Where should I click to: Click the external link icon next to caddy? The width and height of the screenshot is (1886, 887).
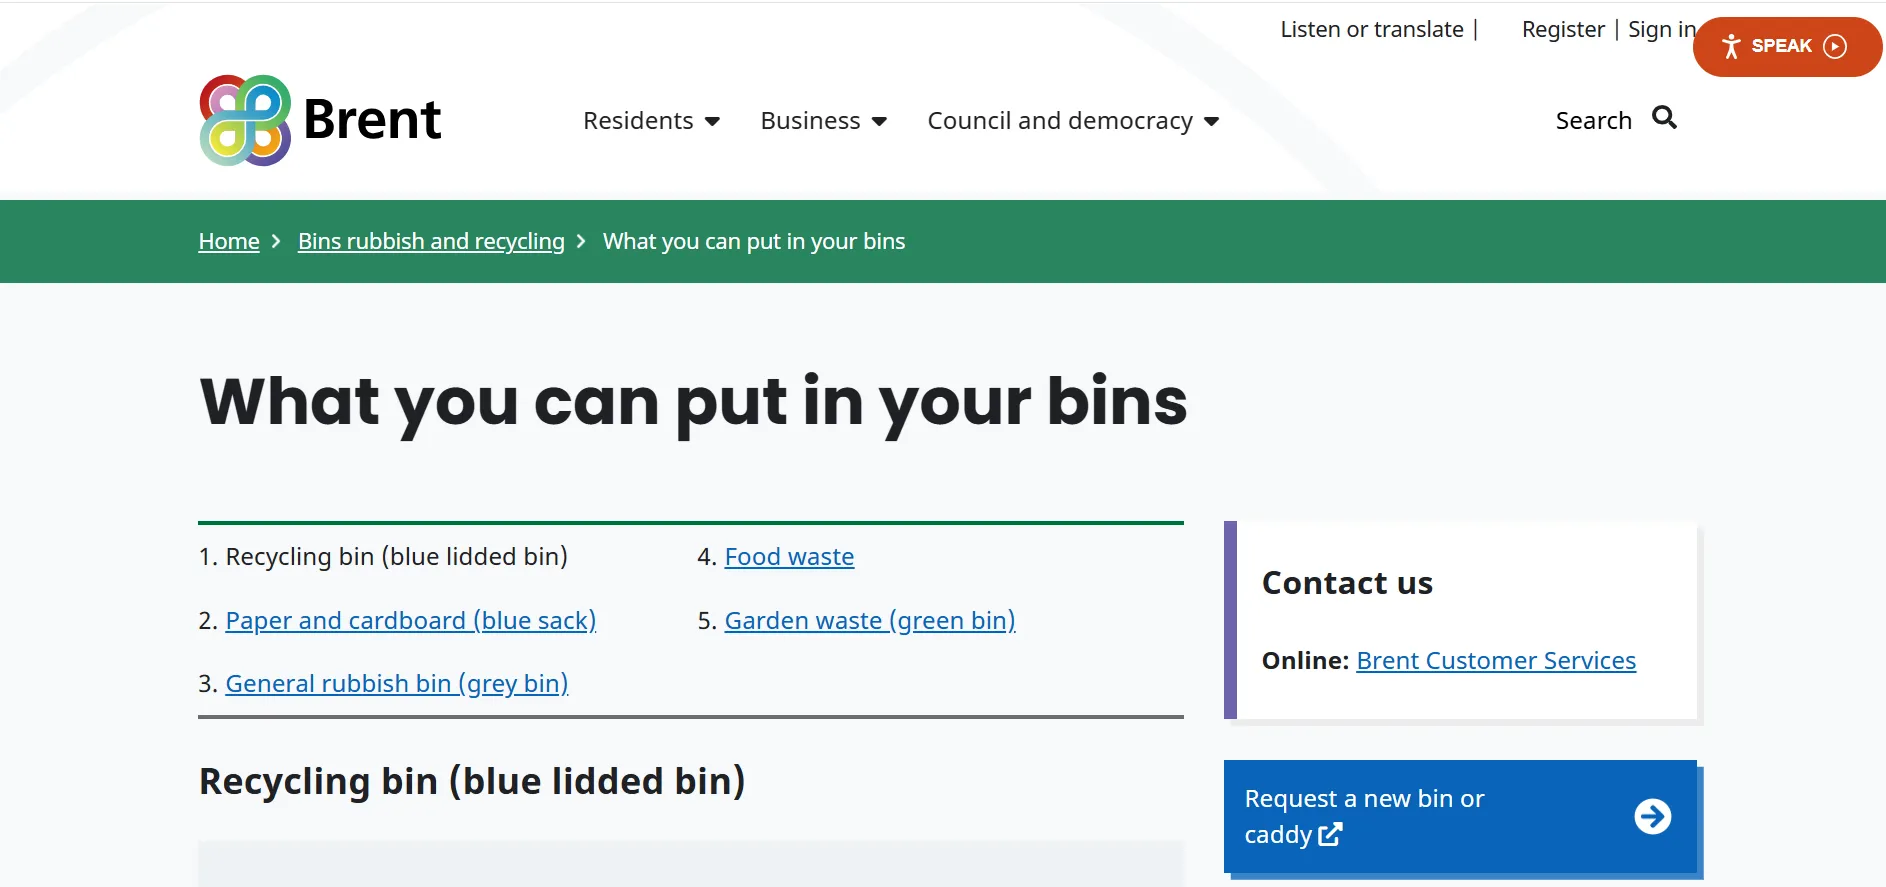point(1330,834)
